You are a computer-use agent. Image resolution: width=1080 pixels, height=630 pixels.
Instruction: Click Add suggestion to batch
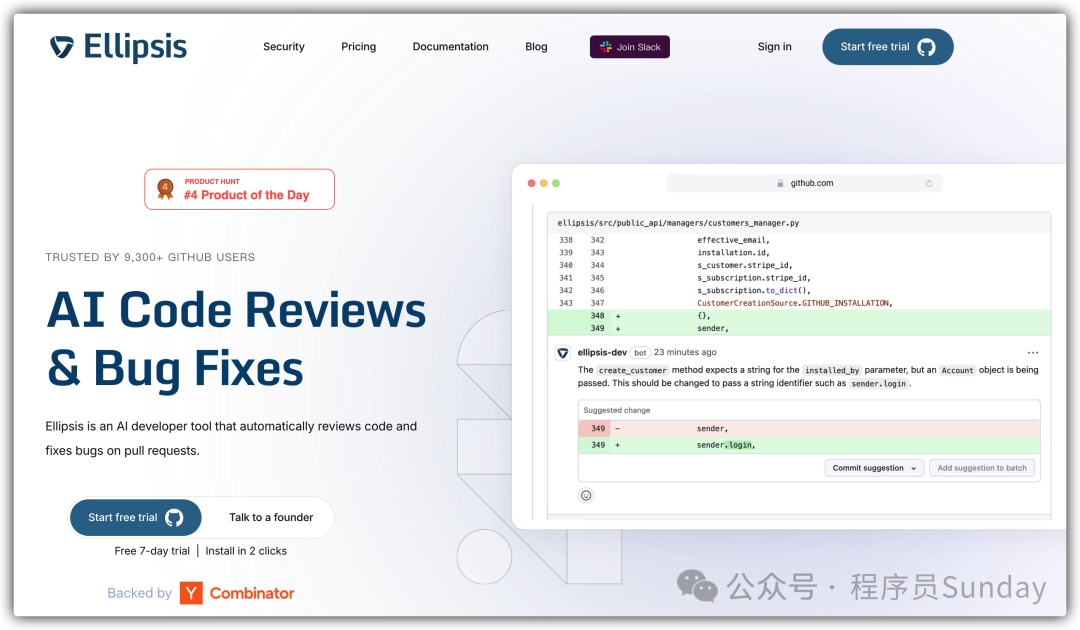click(x=982, y=468)
